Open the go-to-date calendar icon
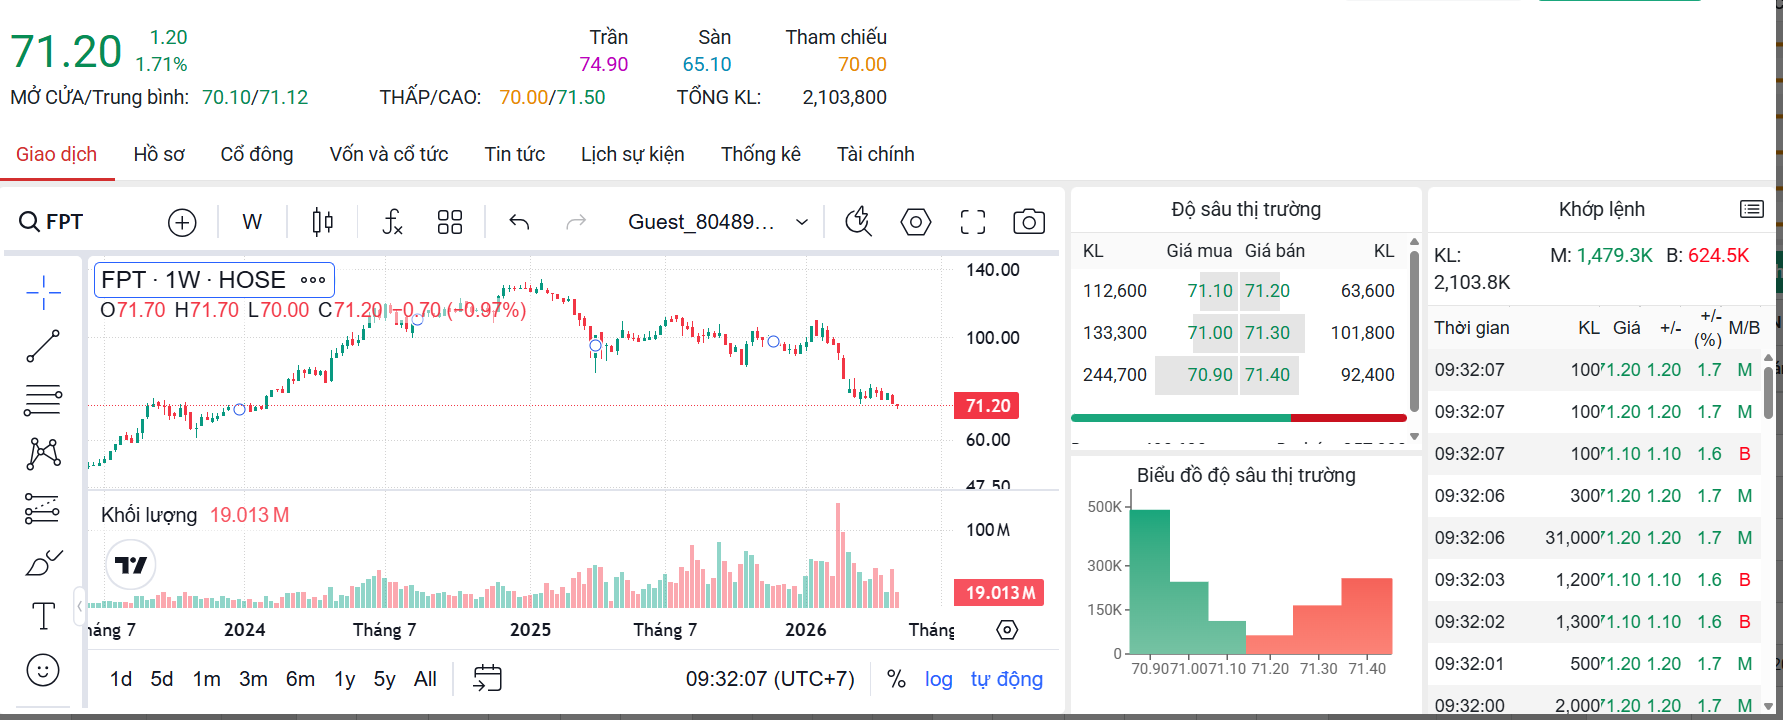The height and width of the screenshot is (720, 1783). pyautogui.click(x=487, y=679)
